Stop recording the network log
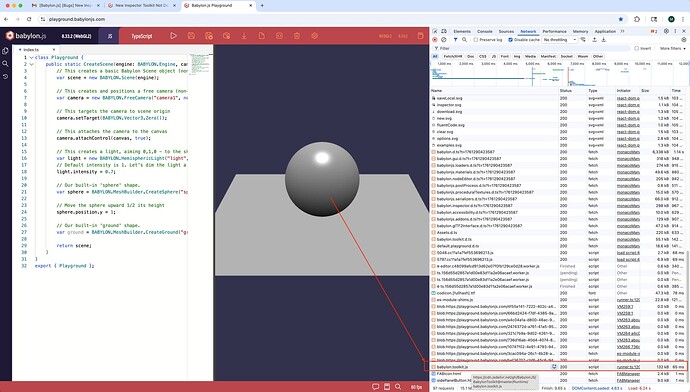This screenshot has height=392, width=690. (x=435, y=40)
